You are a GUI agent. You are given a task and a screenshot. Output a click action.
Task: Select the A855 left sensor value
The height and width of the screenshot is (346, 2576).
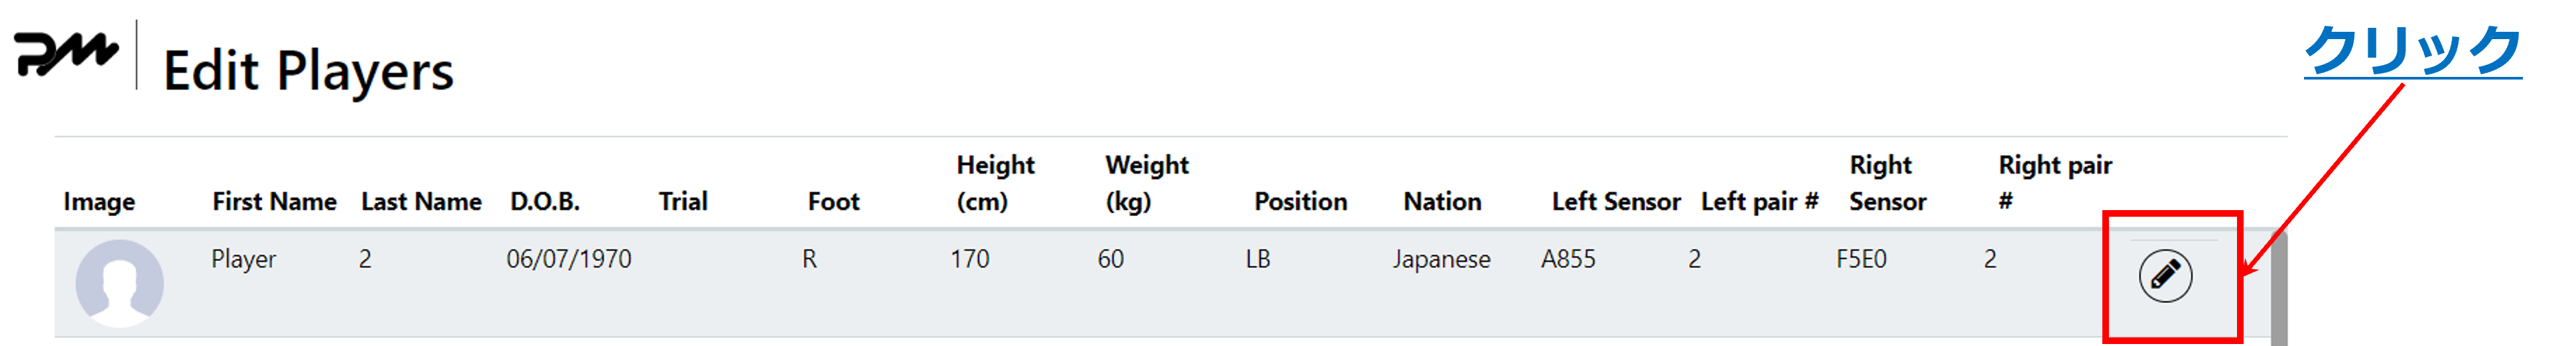tap(1568, 260)
